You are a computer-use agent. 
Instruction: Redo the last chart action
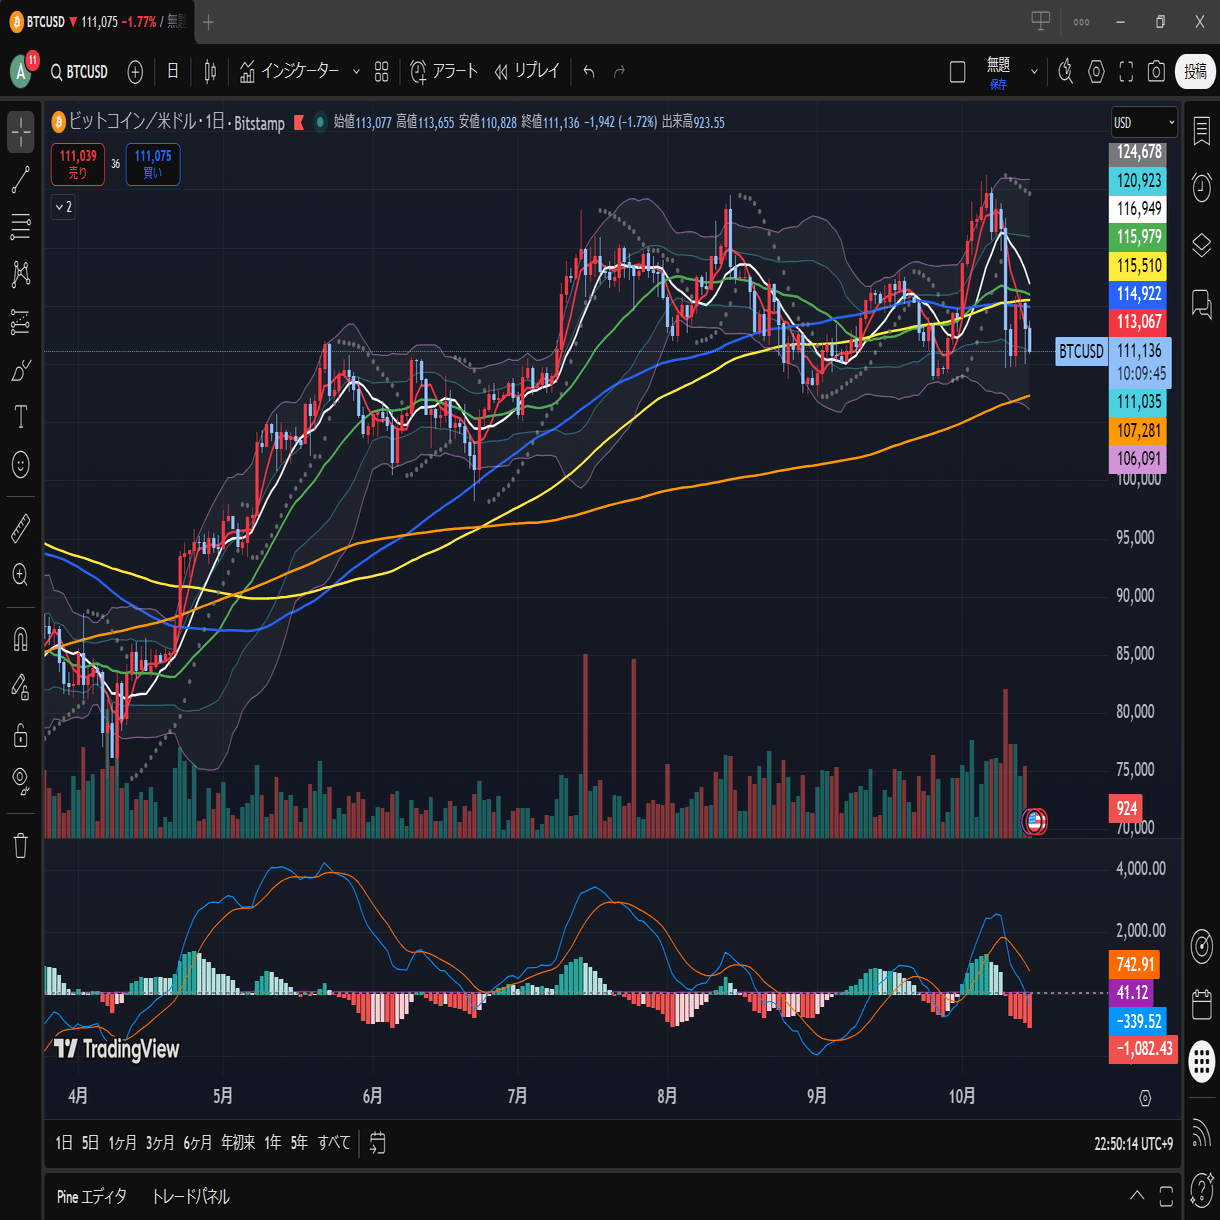619,72
